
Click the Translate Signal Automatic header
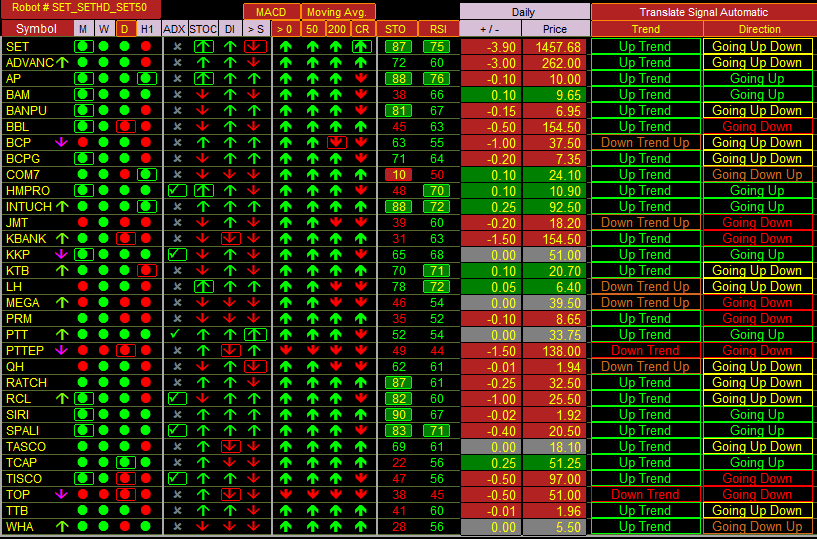pos(703,12)
